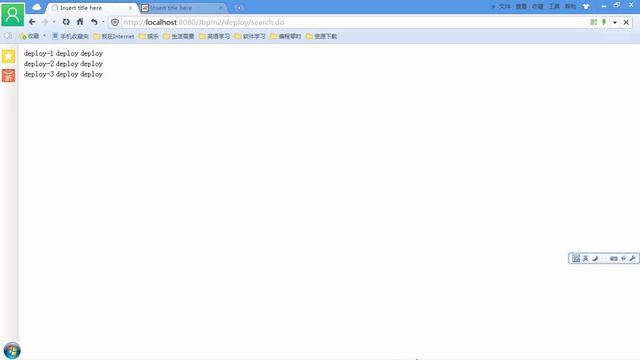Go to the home page icon
The height and width of the screenshot is (360, 640).
pos(80,22)
